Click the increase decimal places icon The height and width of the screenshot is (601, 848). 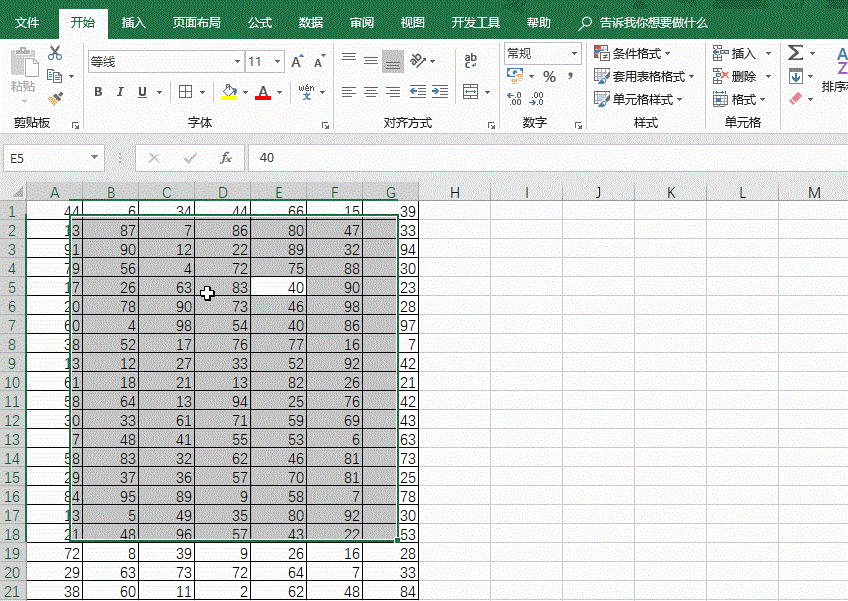coord(514,98)
